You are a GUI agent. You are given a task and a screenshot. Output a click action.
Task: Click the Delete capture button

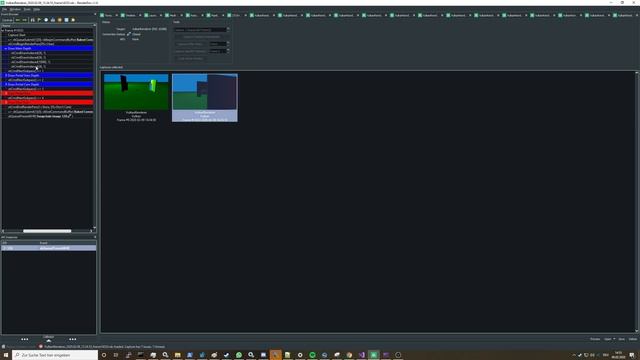pos(633,339)
